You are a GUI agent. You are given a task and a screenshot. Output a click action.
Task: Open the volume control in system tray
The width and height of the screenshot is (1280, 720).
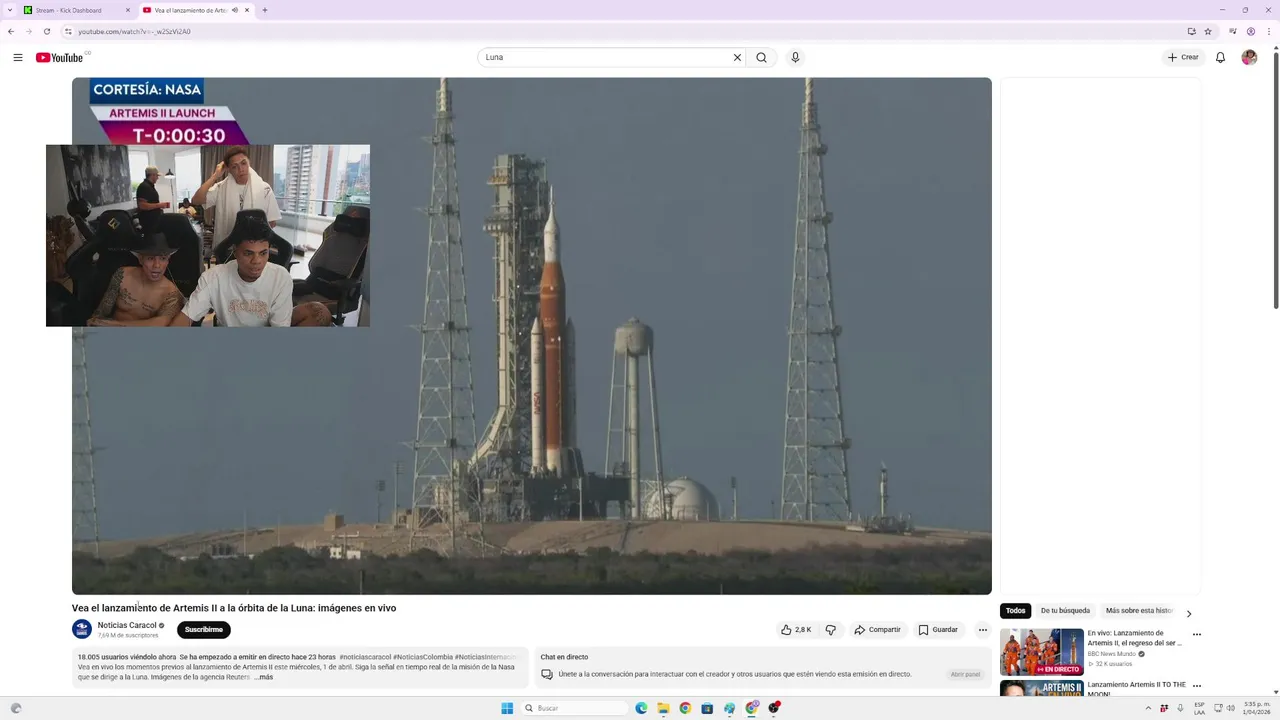pyautogui.click(x=1230, y=708)
